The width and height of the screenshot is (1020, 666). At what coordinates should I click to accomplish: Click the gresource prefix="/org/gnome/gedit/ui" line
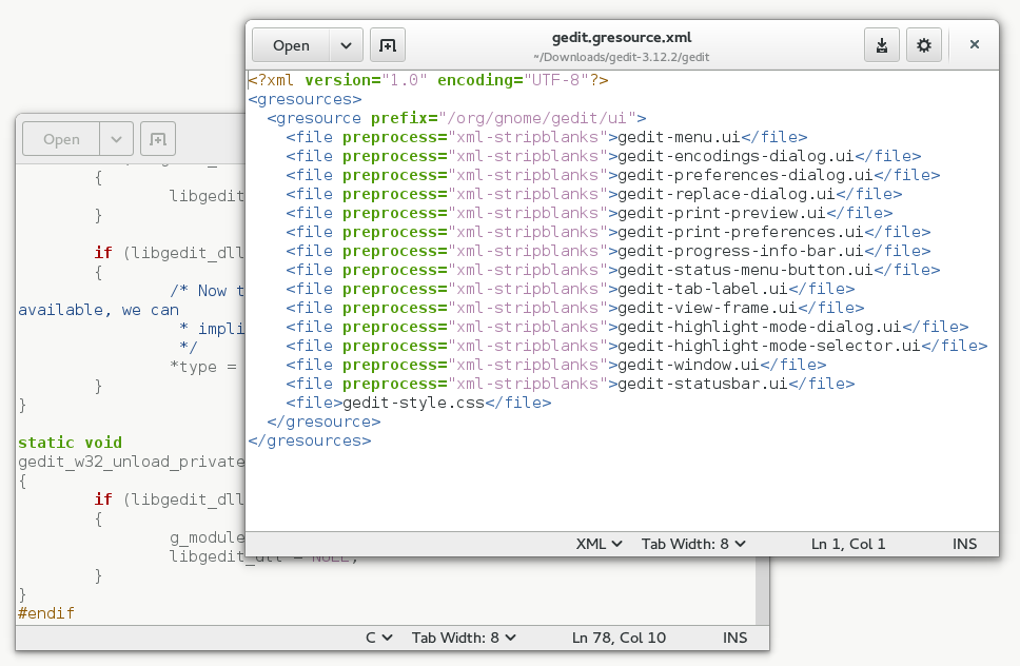coord(457,118)
